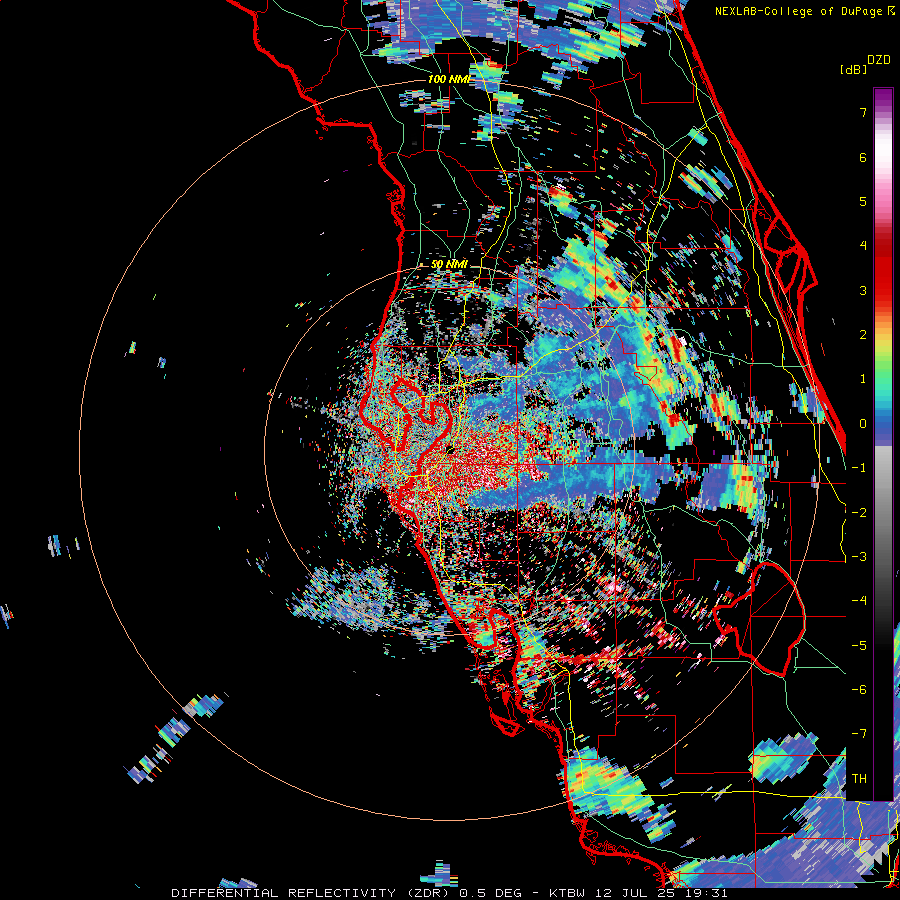Click the -5 value on the ZDR scale
This screenshot has width=900, height=900.
(859, 646)
